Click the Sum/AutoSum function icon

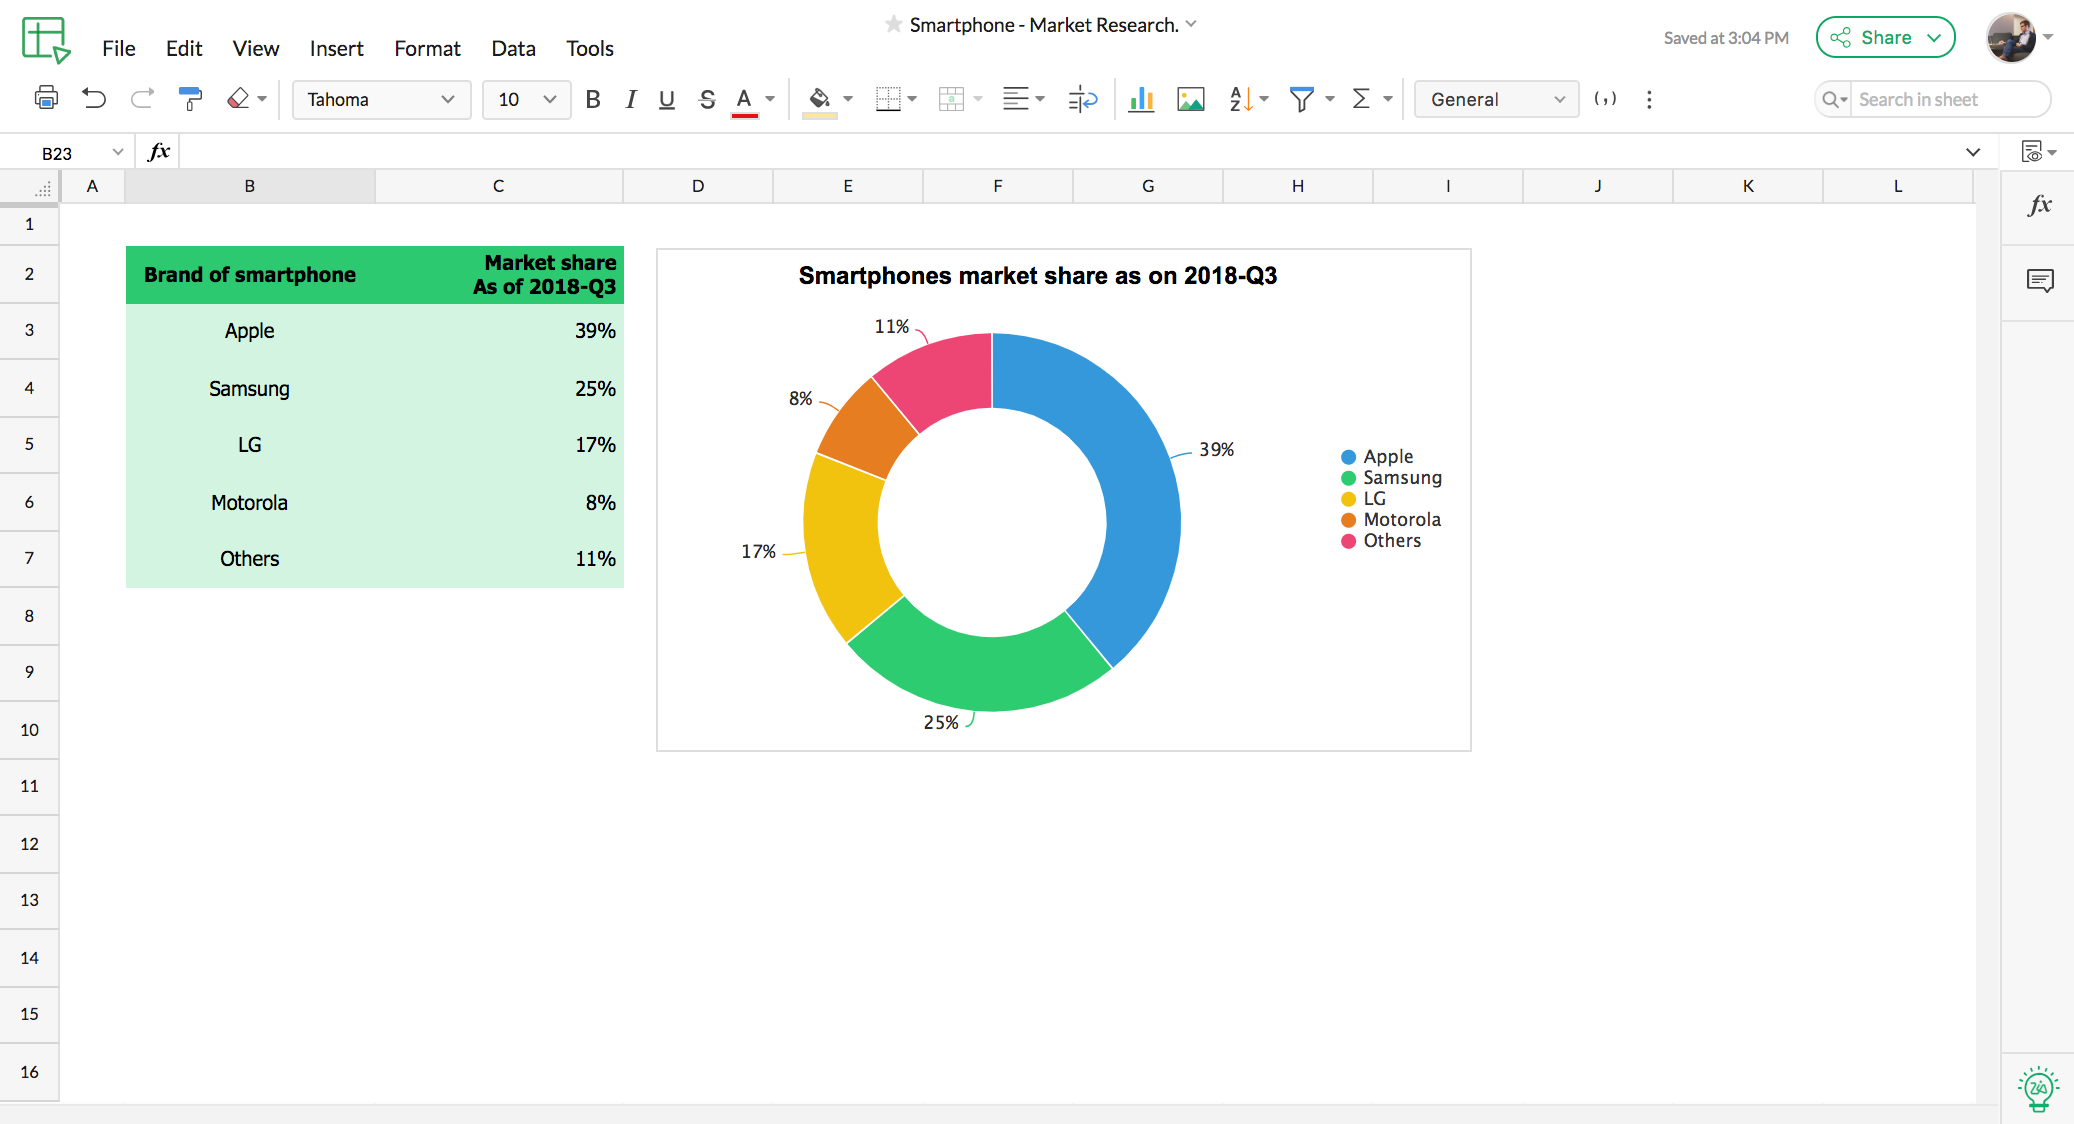click(x=1363, y=98)
